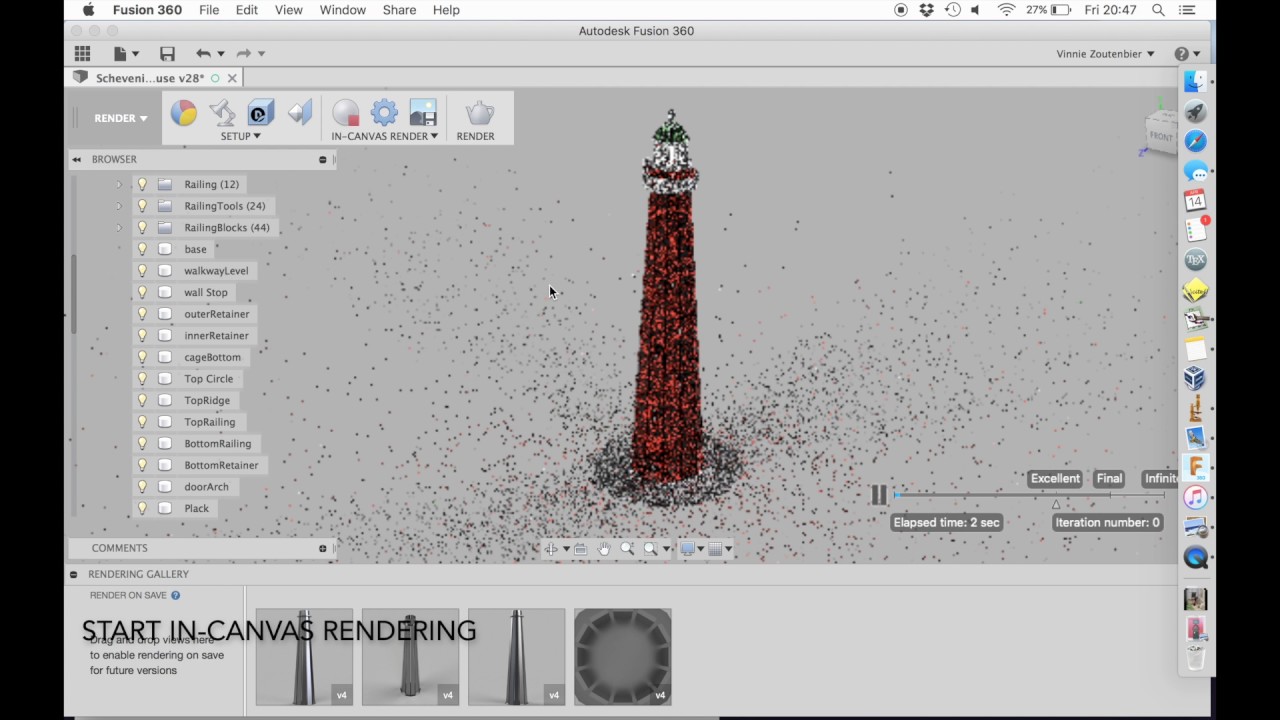Screen dimensions: 1280x720
Task: Click the ViewCube Front face
Action: [x=1160, y=136]
